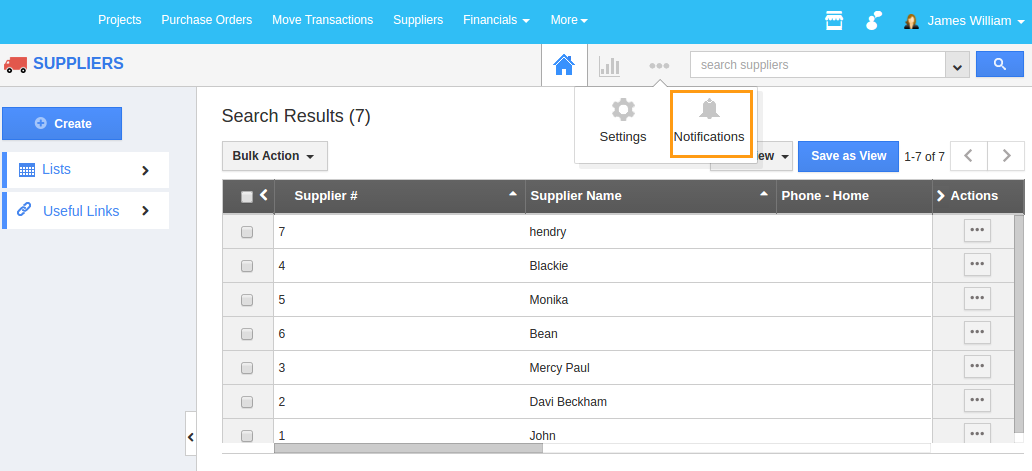Click into the search suppliers field
Viewport: 1032px width, 471px height.
(817, 65)
